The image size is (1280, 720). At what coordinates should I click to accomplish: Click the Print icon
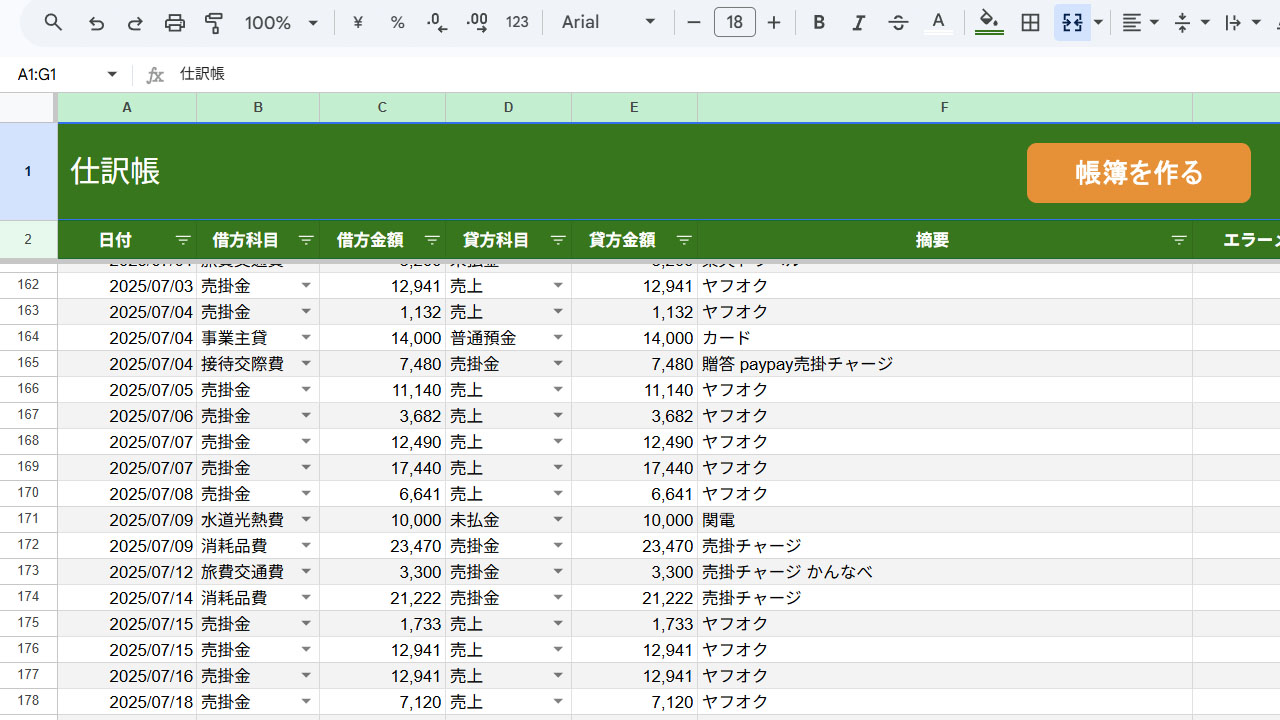point(175,22)
